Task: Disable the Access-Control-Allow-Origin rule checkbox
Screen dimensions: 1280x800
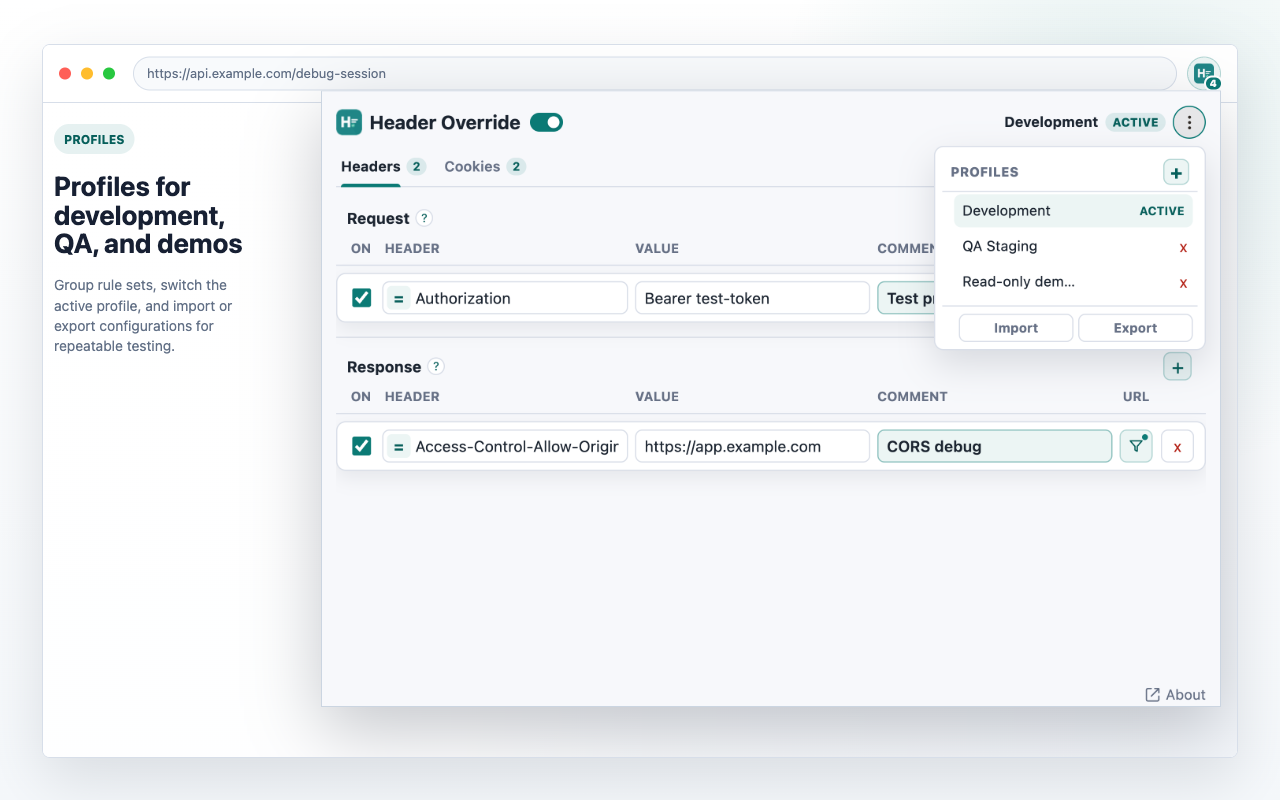Action: pos(362,446)
